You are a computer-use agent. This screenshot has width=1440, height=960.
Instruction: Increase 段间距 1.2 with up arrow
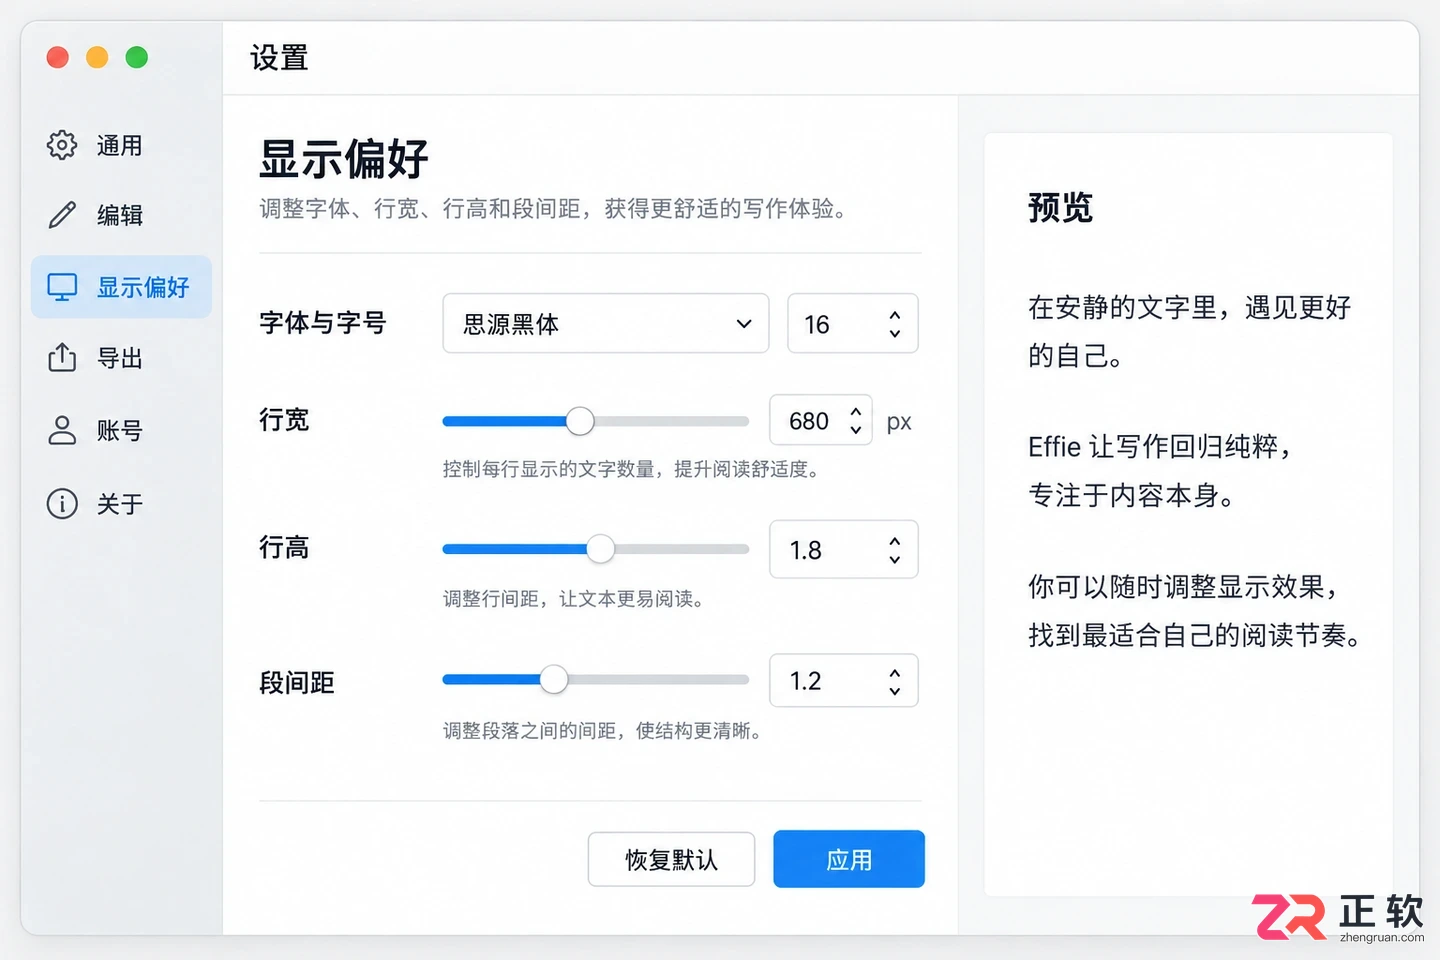tap(895, 672)
